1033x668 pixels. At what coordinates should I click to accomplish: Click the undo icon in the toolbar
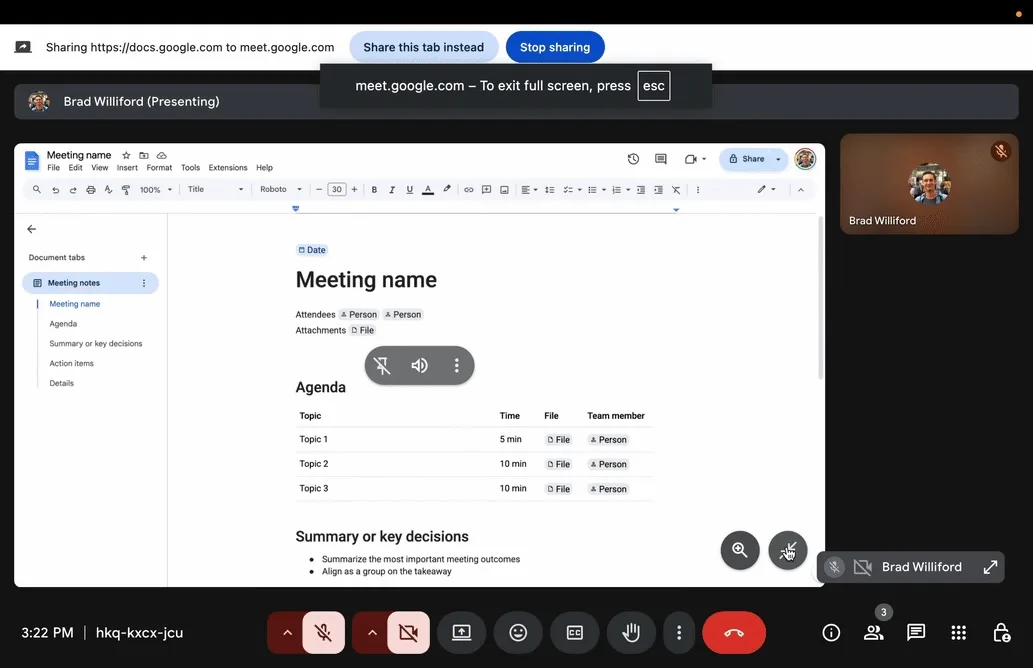tap(56, 189)
